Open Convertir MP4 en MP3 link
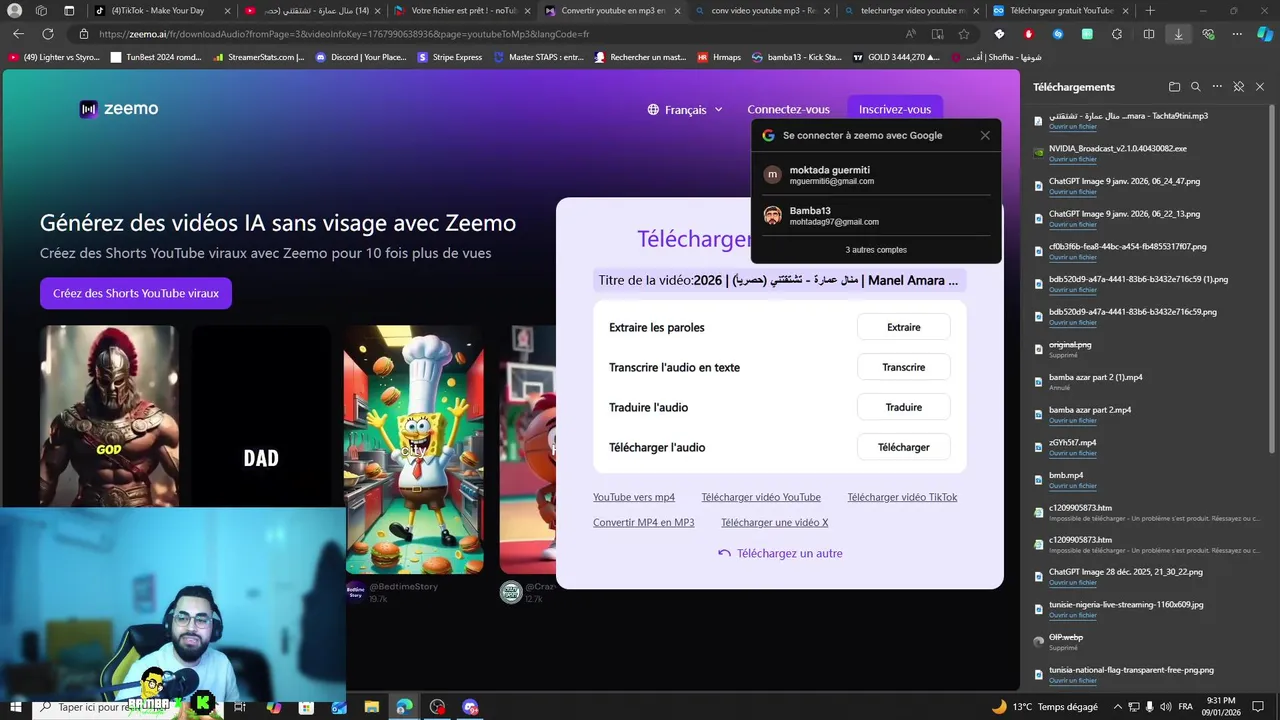Screen dimensions: 1280x720 643,522
